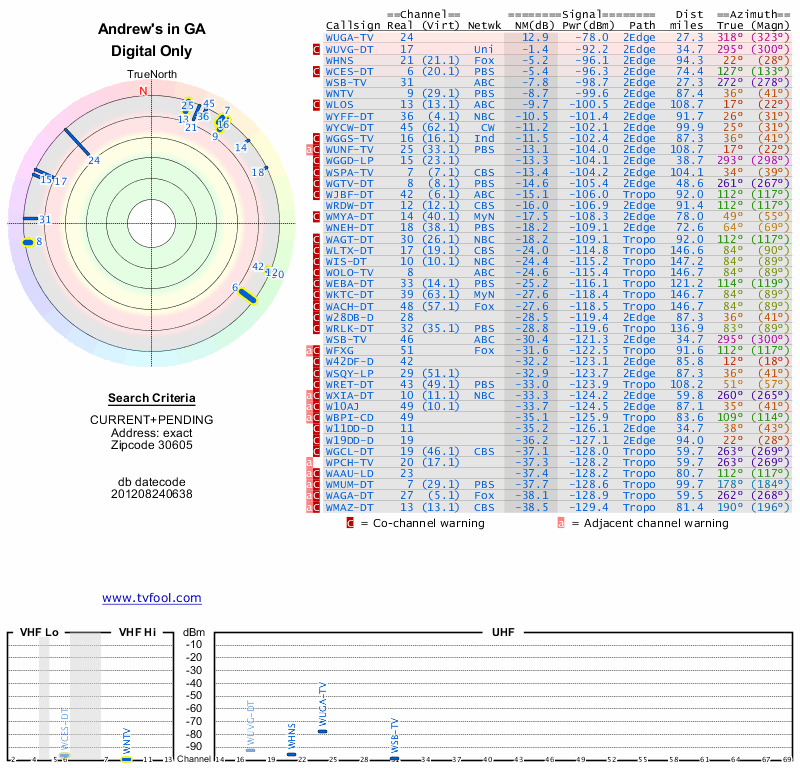Click the co-channel warning icon beside WCES-DT
The height and width of the screenshot is (768, 800).
point(316,71)
